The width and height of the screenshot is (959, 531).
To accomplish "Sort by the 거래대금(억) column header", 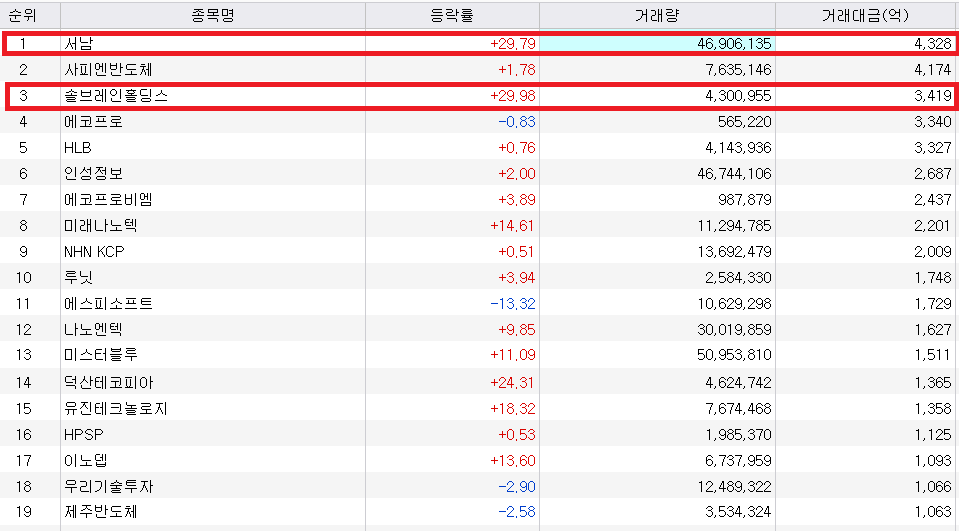I will pos(866,15).
